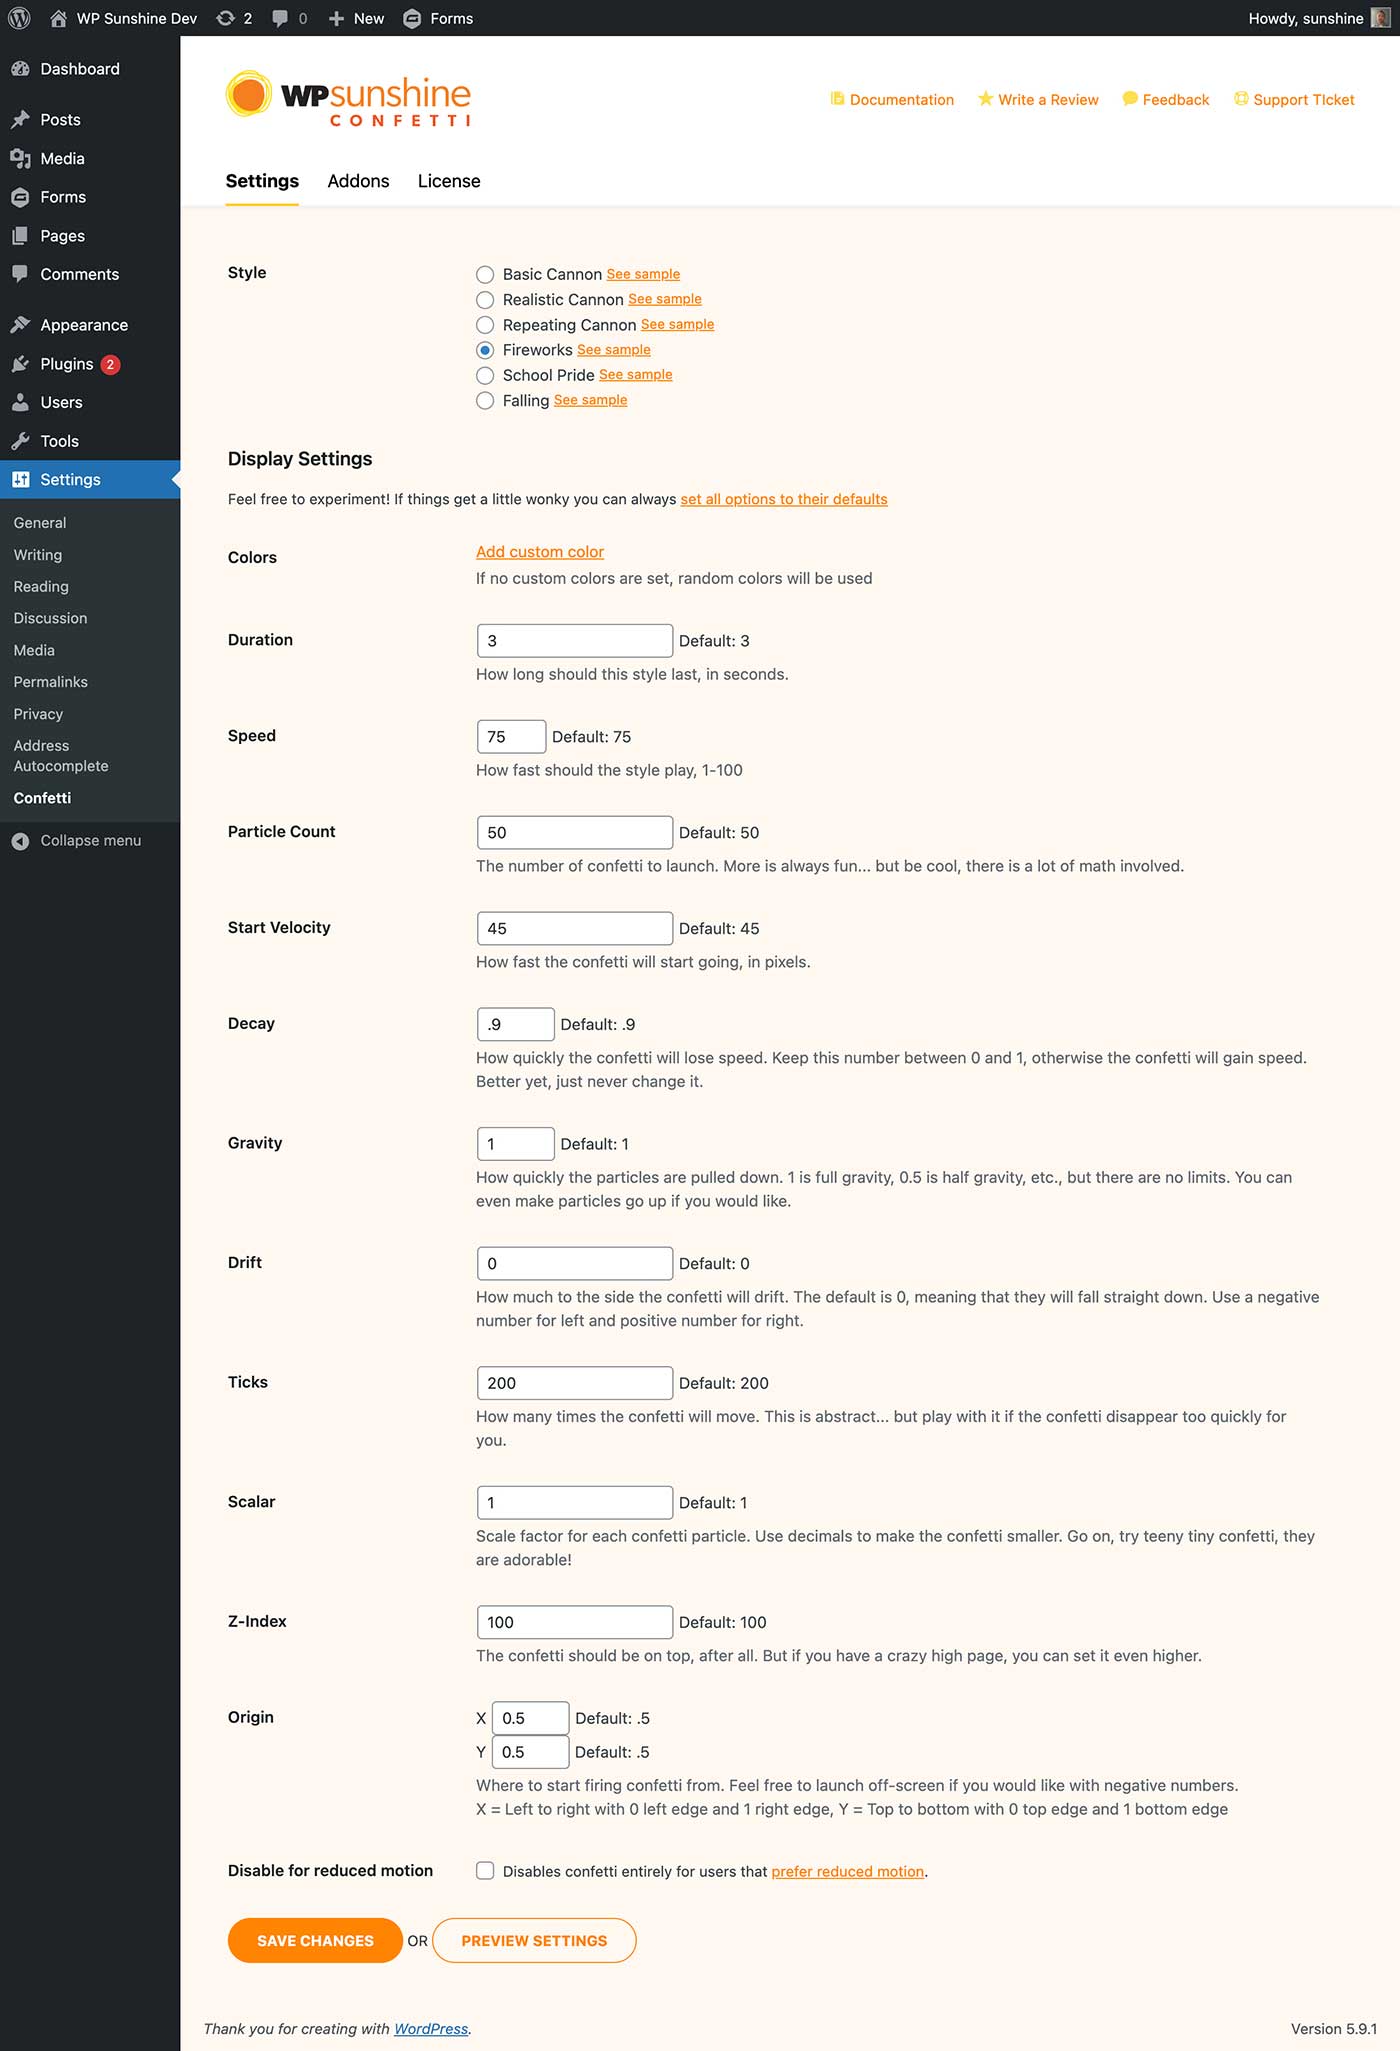Viewport: 1400px width, 2051px height.
Task: Open See sample link for Basic Cannon
Action: (x=643, y=274)
